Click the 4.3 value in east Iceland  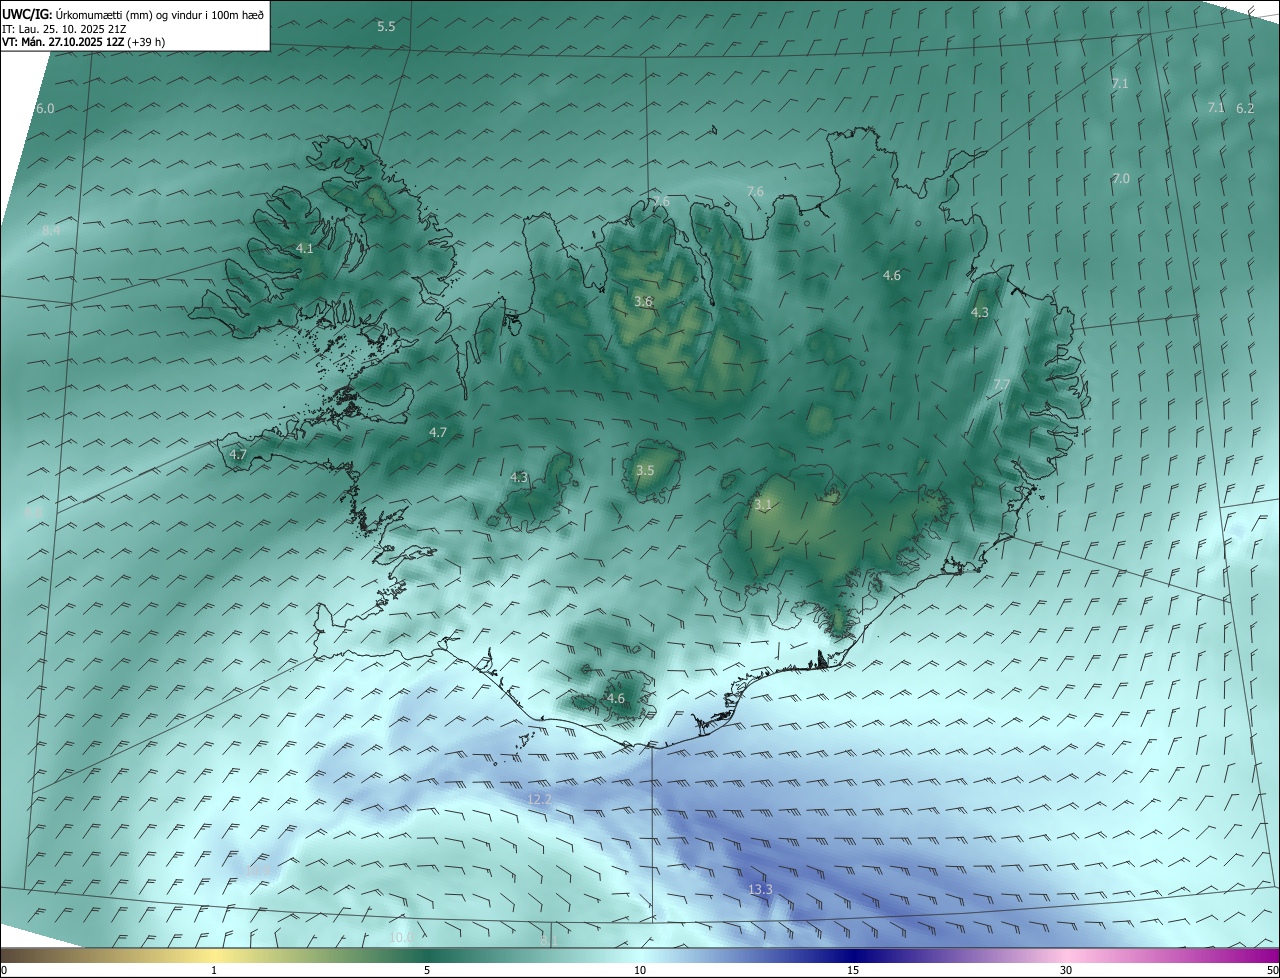980,312
